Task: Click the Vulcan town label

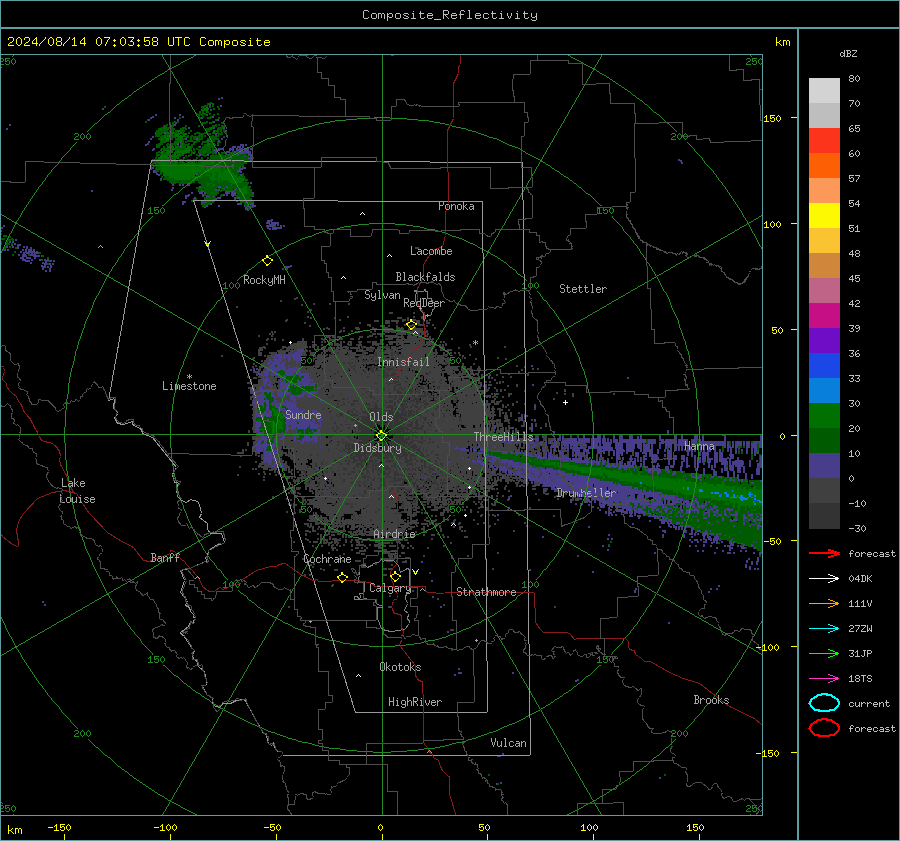Action: tap(508, 743)
